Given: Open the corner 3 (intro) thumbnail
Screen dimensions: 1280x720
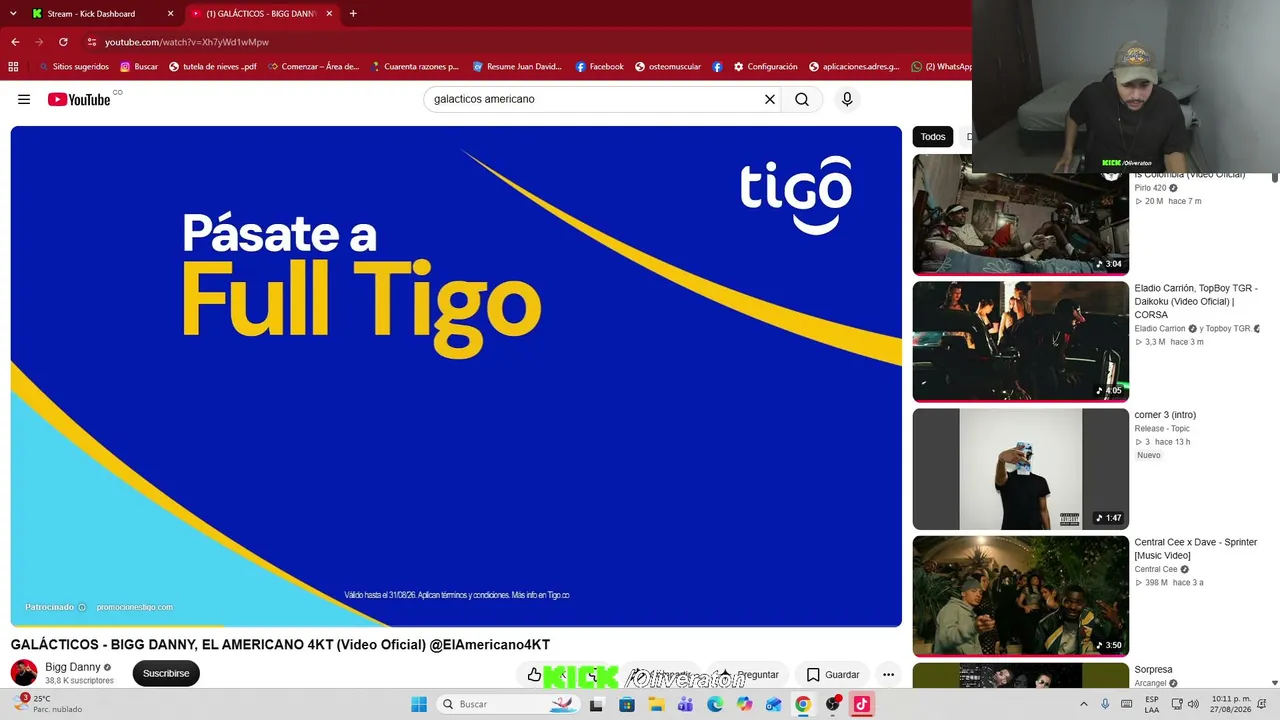Looking at the screenshot, I should pos(1021,469).
